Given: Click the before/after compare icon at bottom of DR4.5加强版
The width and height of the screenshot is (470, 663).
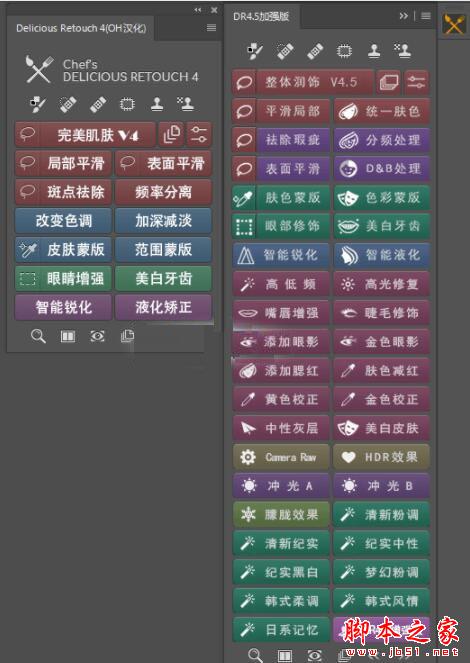Looking at the screenshot, I should [284, 655].
